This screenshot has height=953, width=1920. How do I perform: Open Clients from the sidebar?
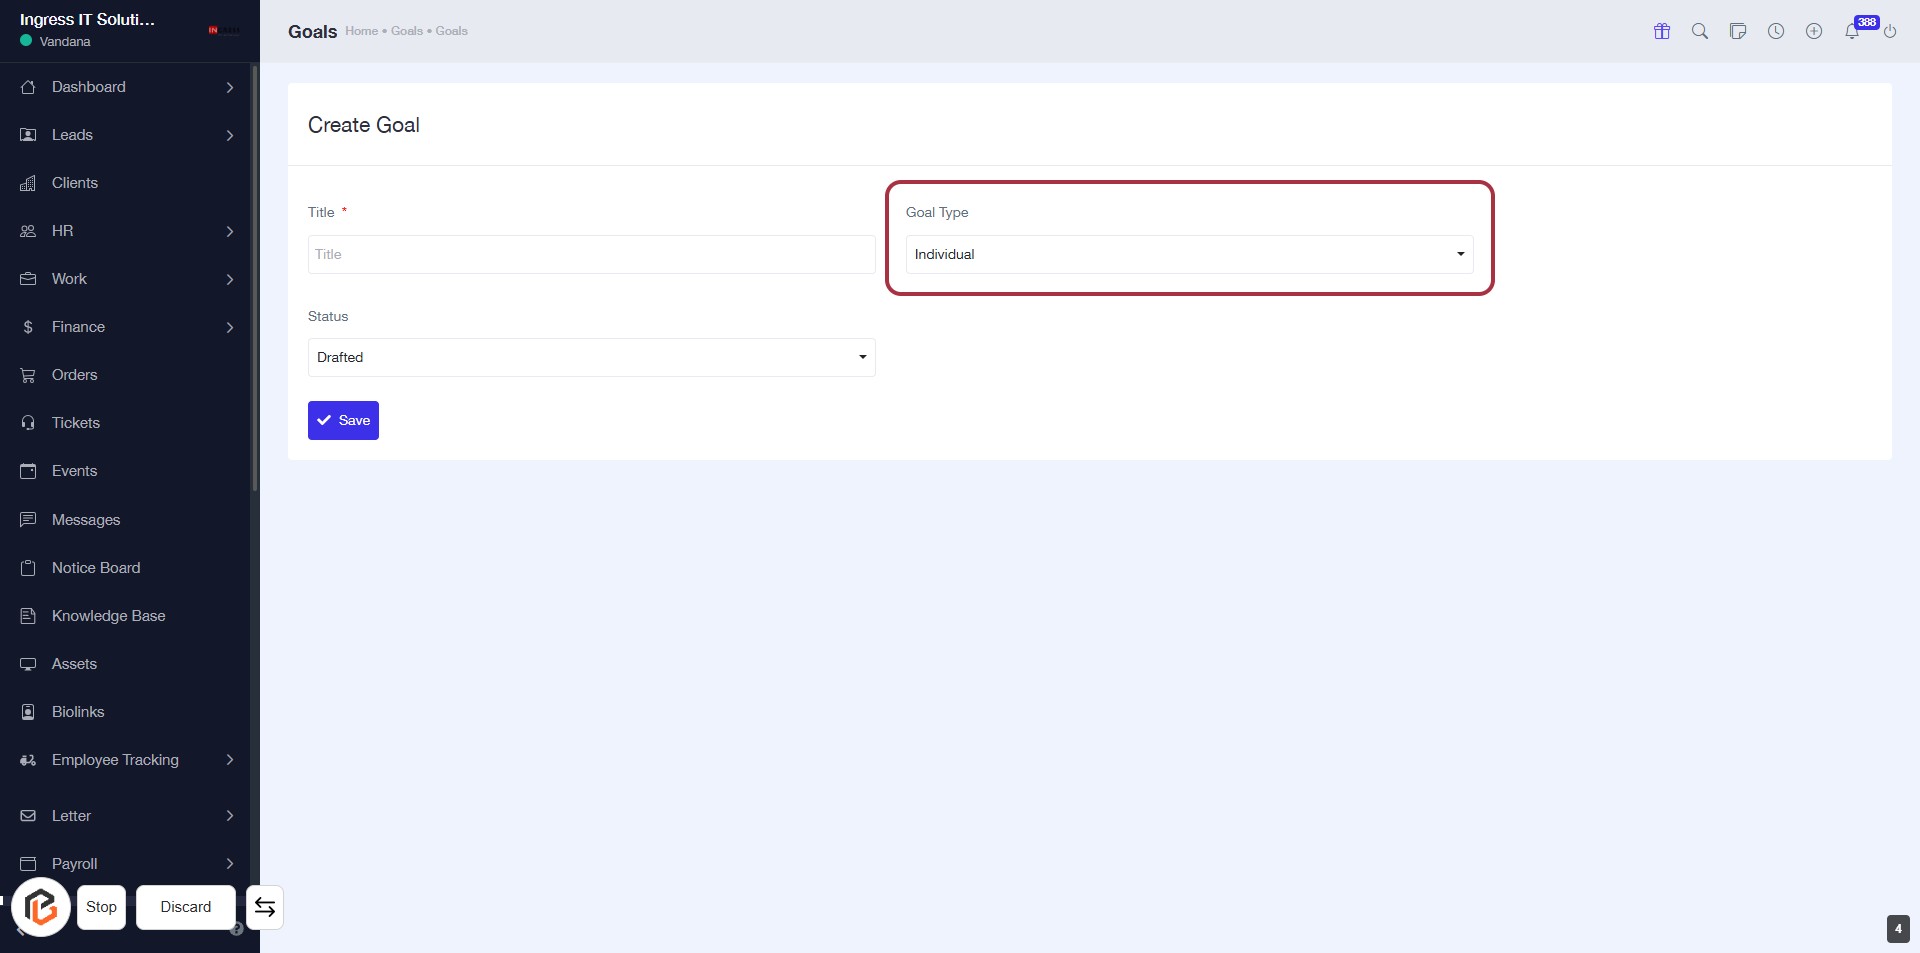[x=75, y=183]
